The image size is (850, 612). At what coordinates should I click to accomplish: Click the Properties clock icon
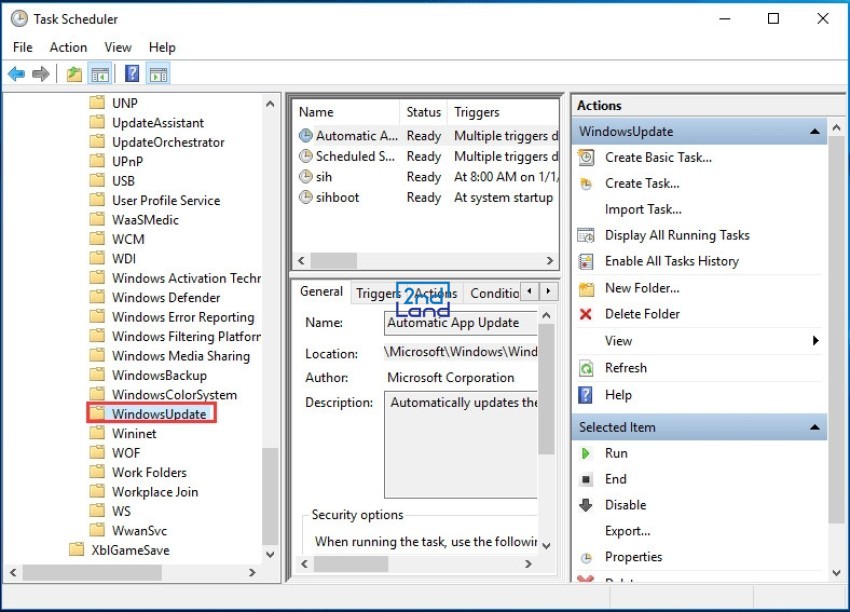point(586,557)
